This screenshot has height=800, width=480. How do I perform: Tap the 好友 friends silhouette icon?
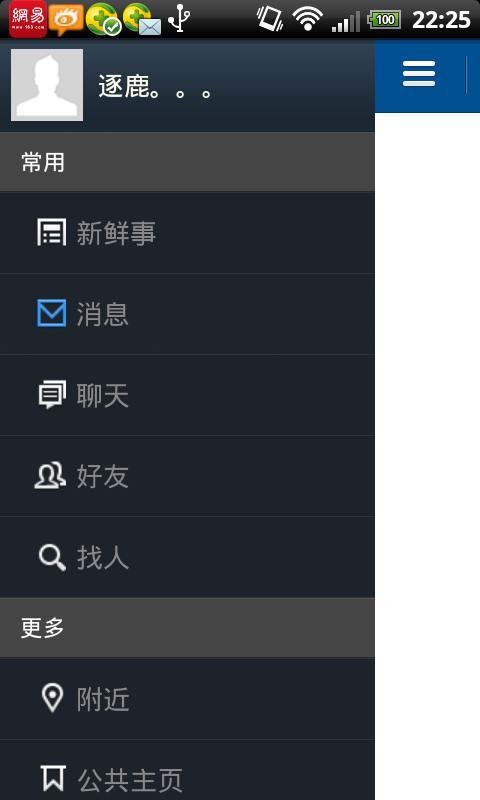(50, 476)
